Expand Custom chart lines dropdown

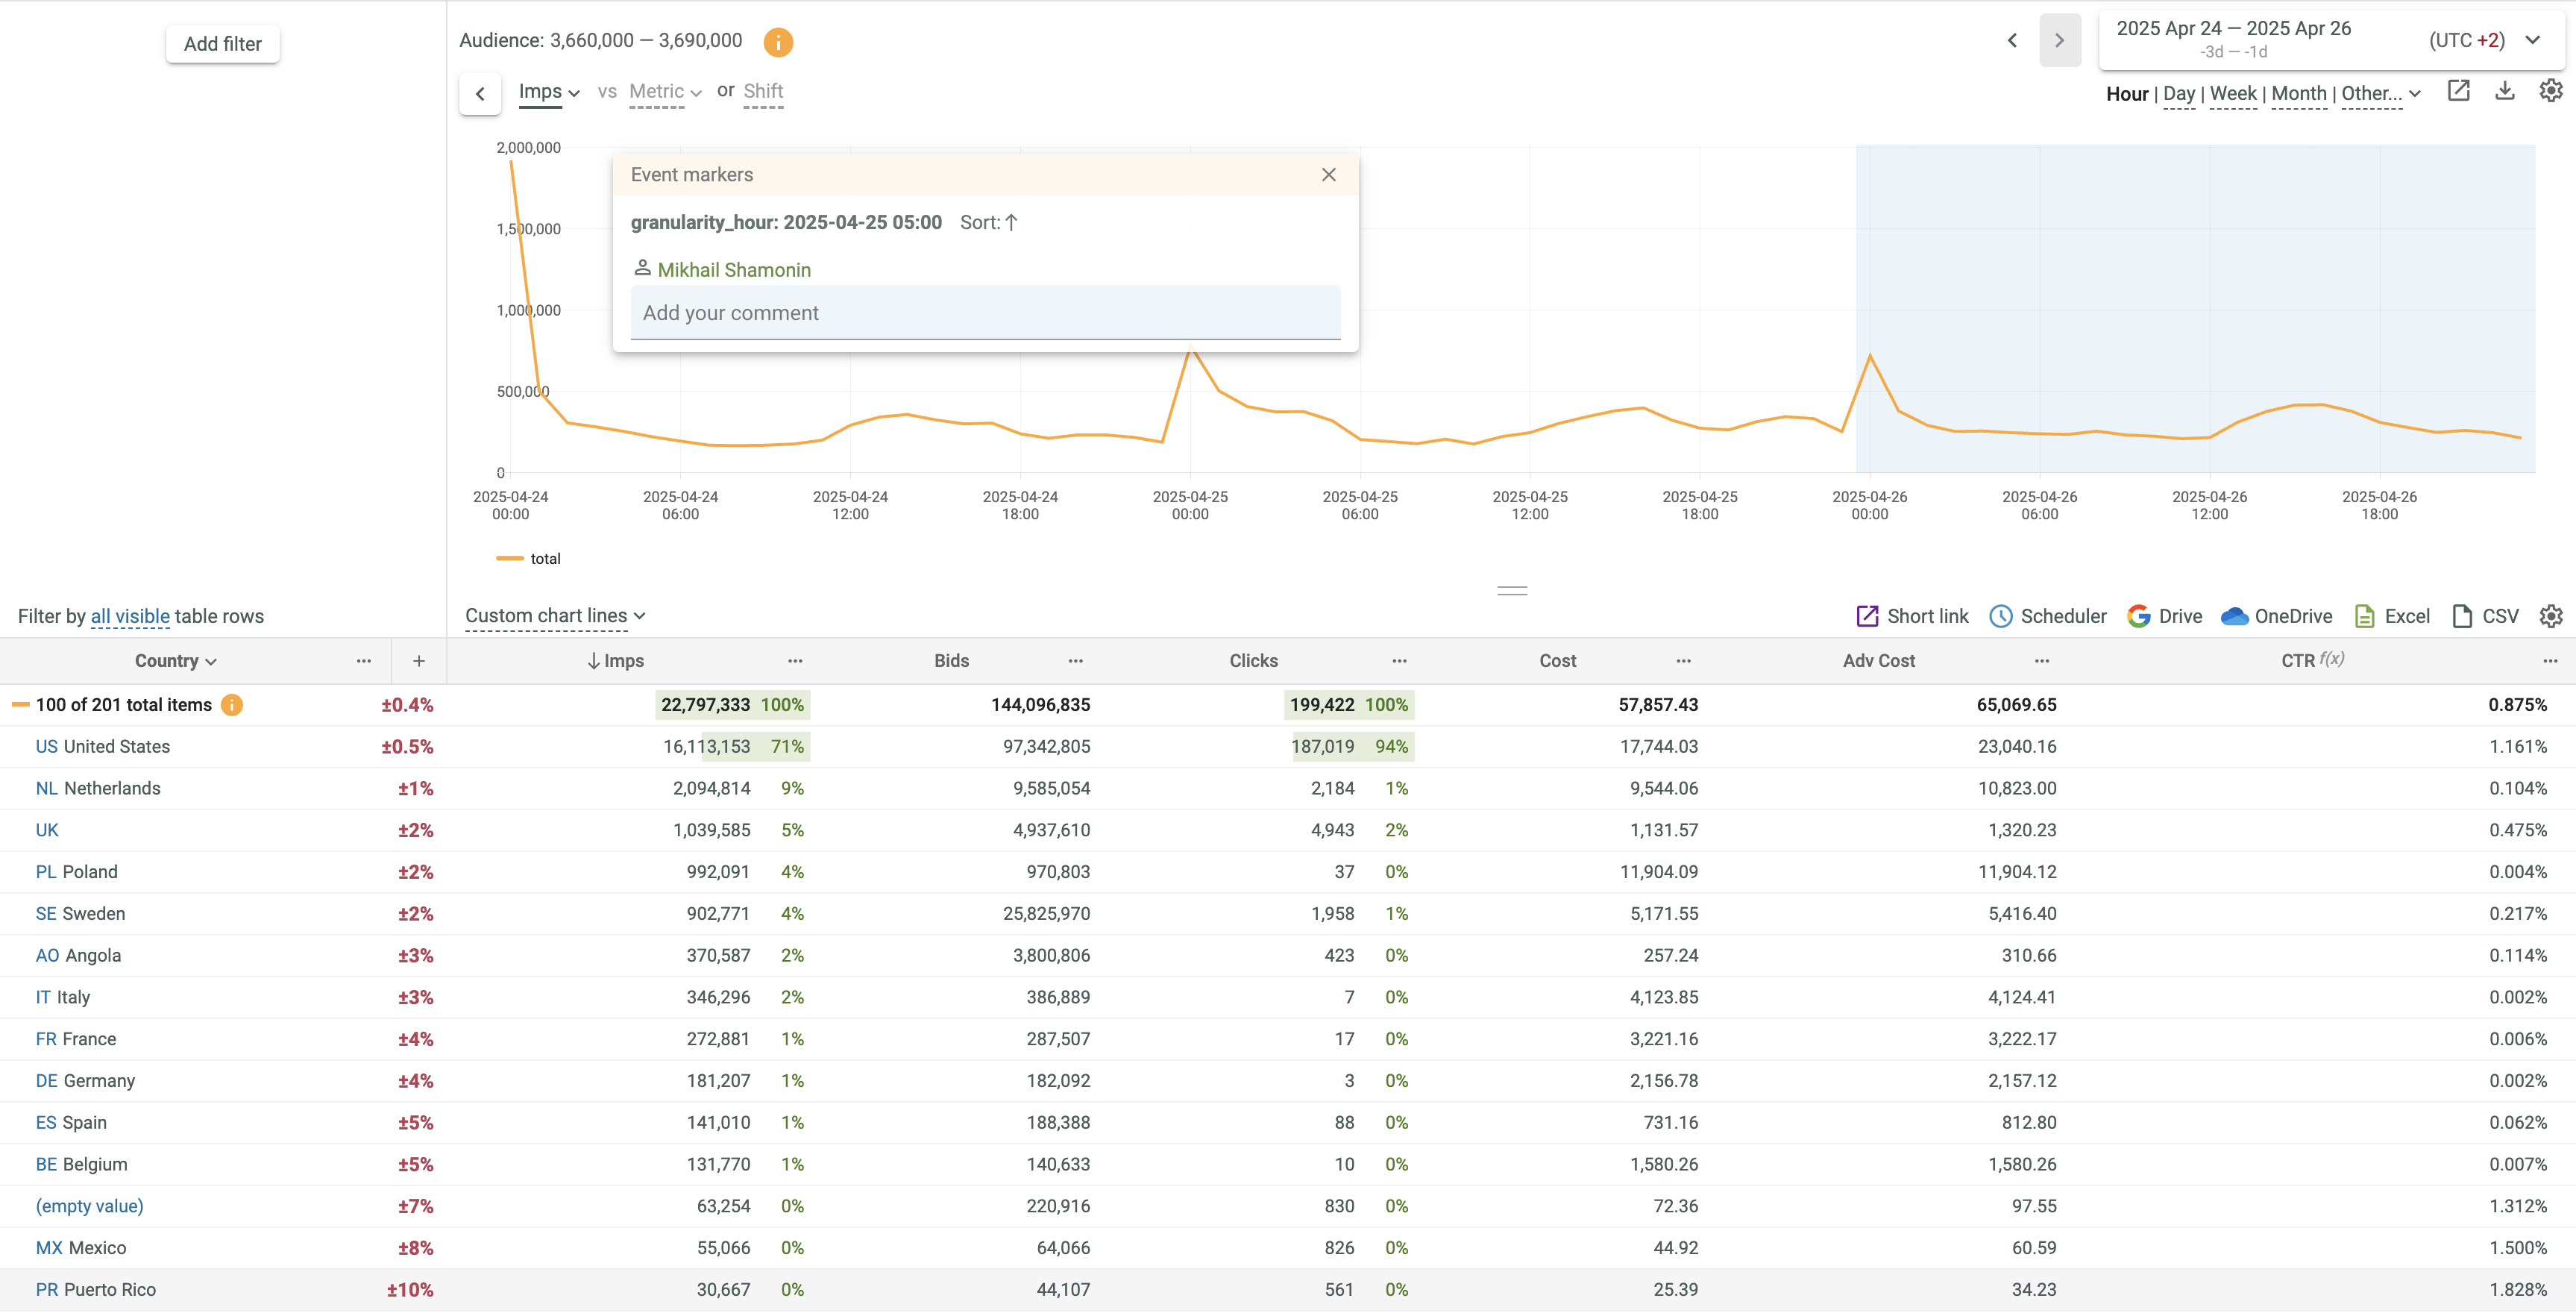pyautogui.click(x=555, y=616)
